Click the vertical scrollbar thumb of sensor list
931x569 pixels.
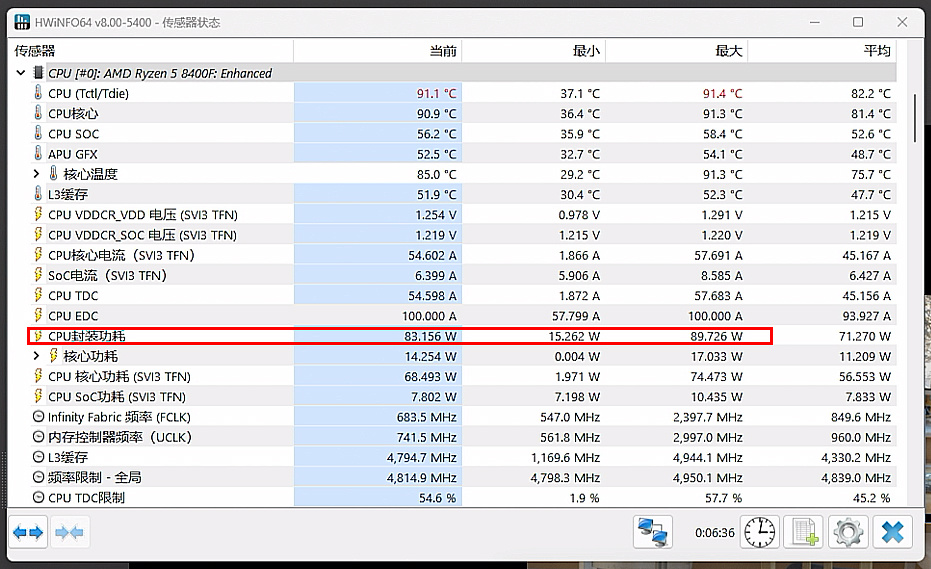[915, 118]
